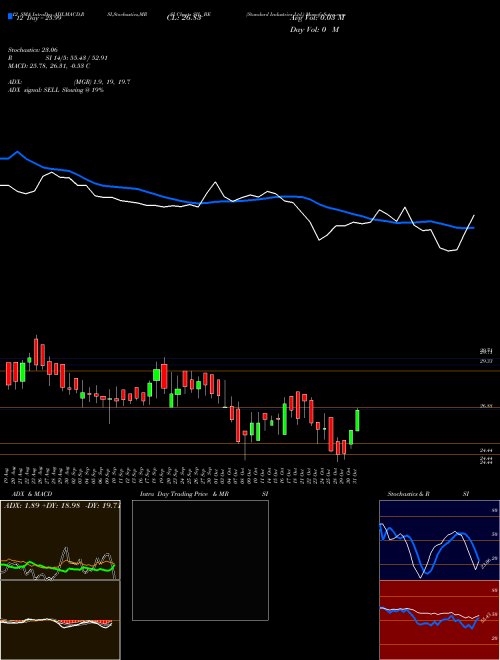Click 'ADX signal: SELL Slowing @ 19%' text
The image size is (500, 660).
(x=56, y=90)
